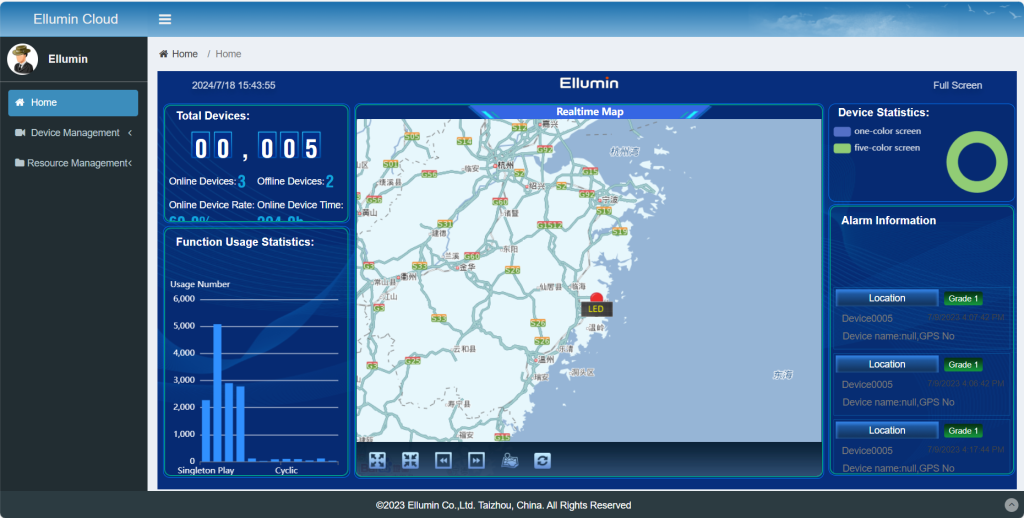Click the Ellumin user avatar
1024x518 pixels.
pyautogui.click(x=23, y=59)
